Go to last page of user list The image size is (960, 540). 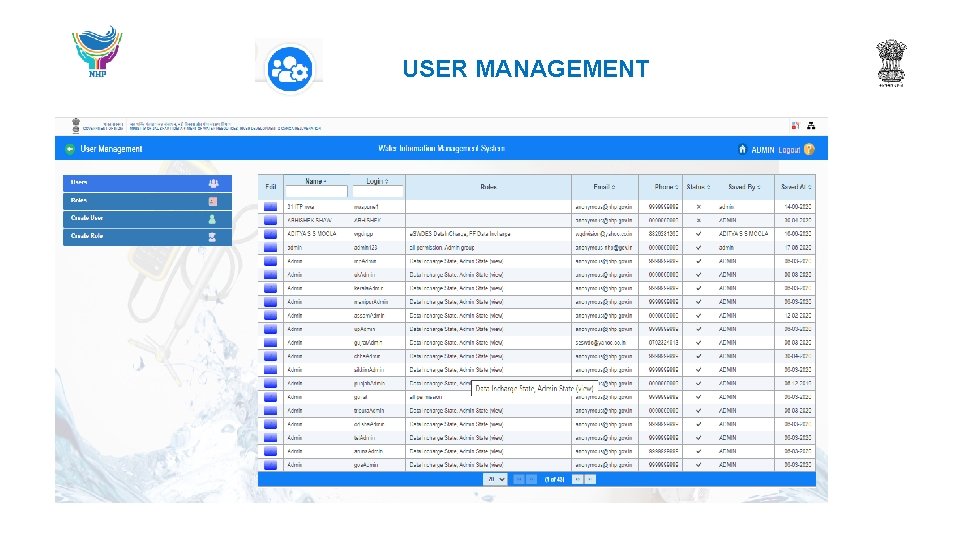pyautogui.click(x=590, y=479)
